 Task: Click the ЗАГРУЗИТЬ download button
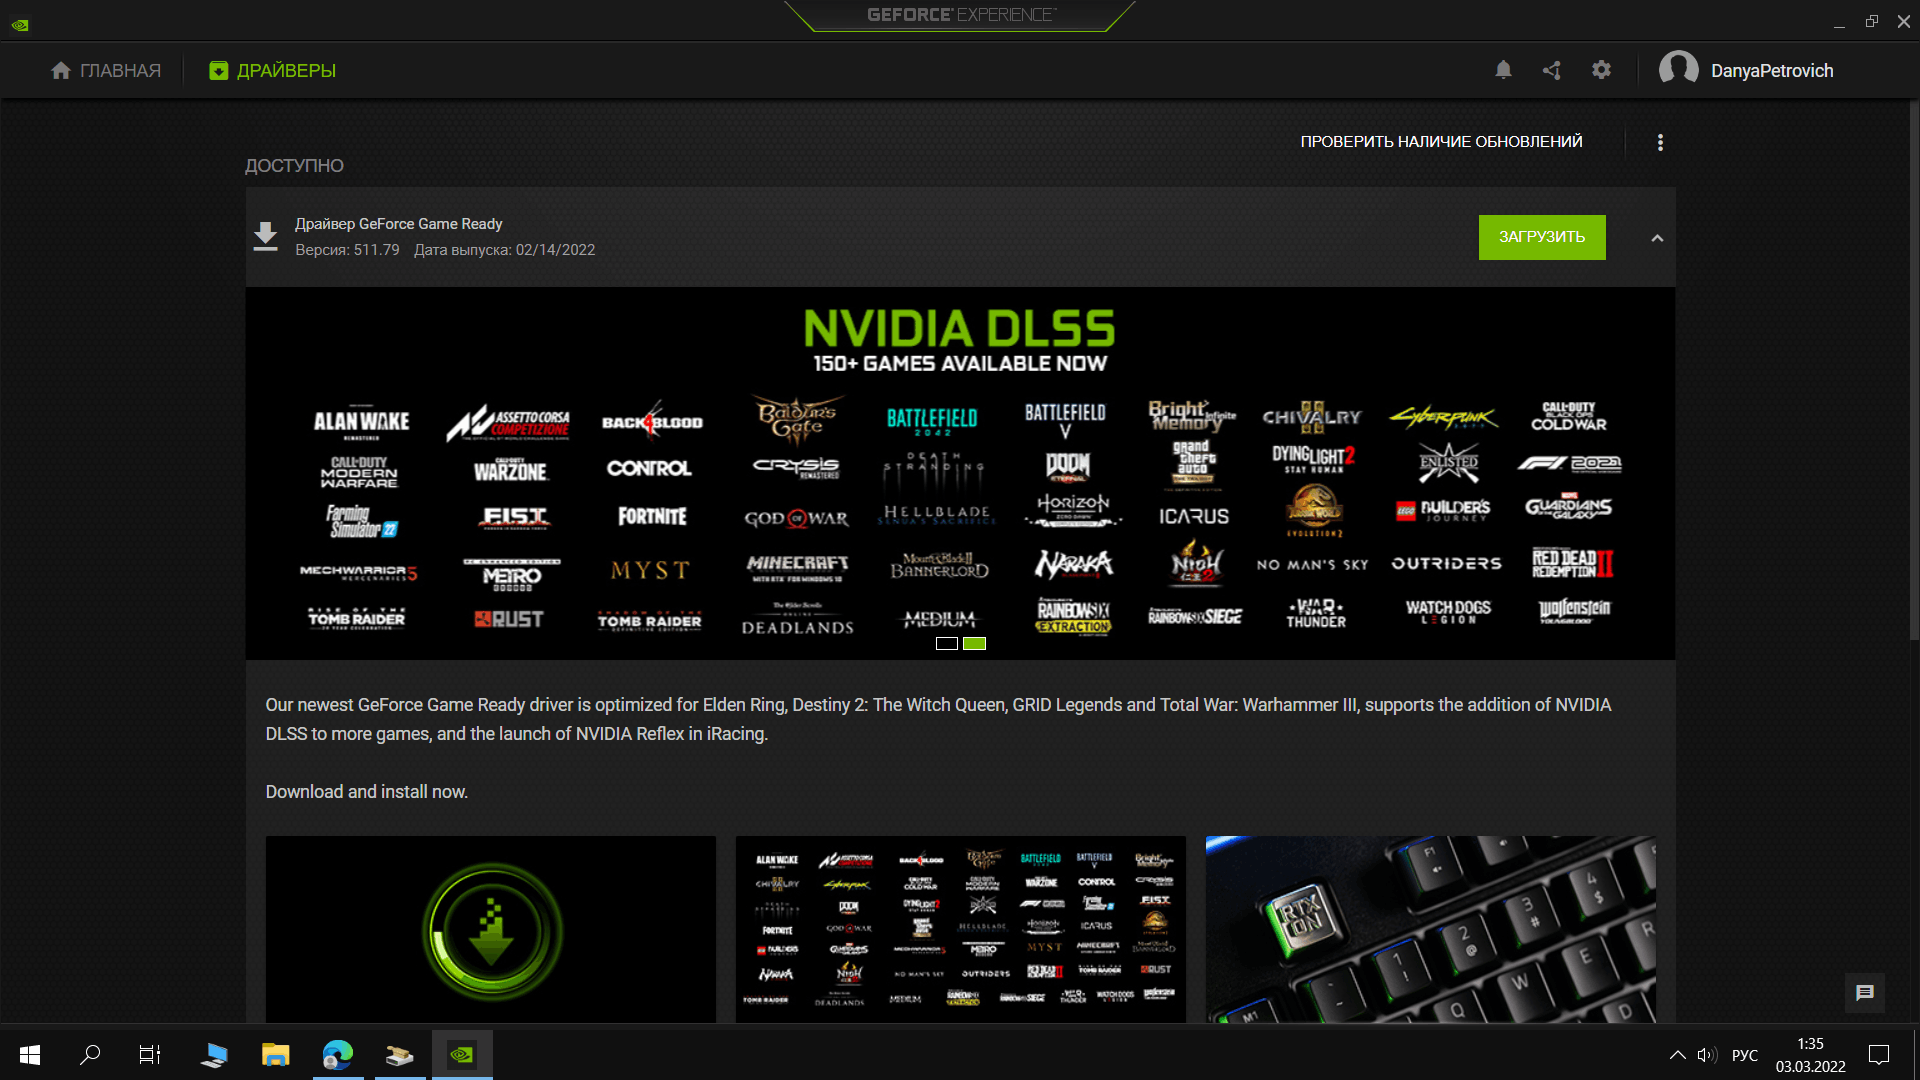point(1542,237)
